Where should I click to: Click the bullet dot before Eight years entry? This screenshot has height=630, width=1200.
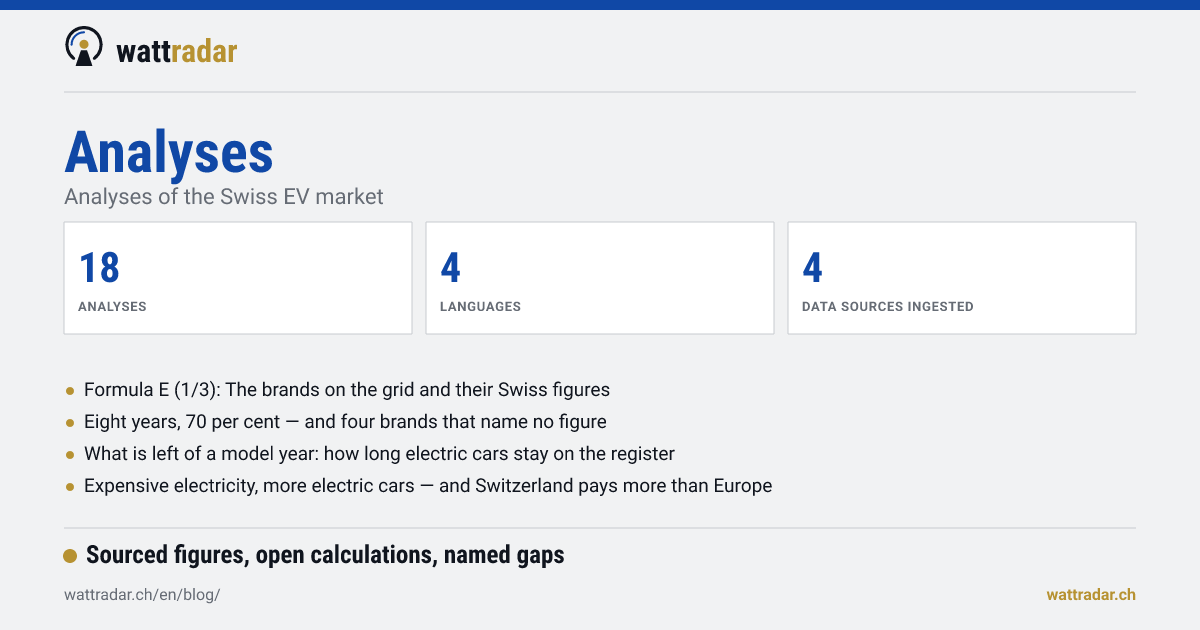70,422
